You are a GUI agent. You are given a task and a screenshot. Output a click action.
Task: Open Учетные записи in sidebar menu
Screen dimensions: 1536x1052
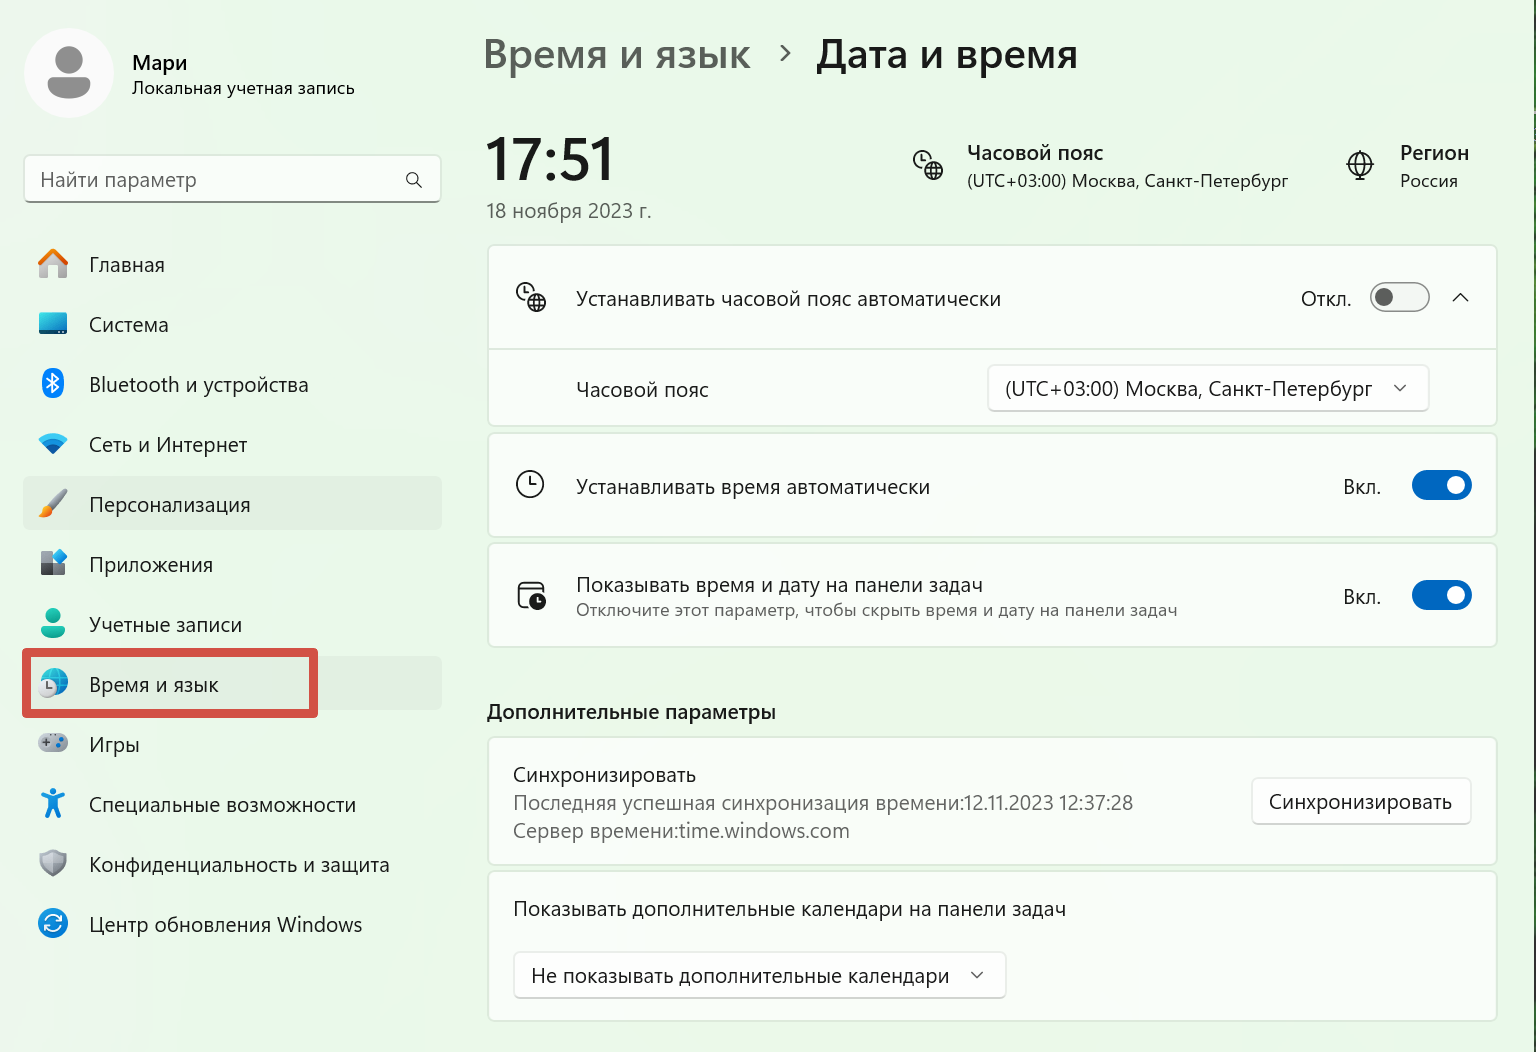(165, 625)
